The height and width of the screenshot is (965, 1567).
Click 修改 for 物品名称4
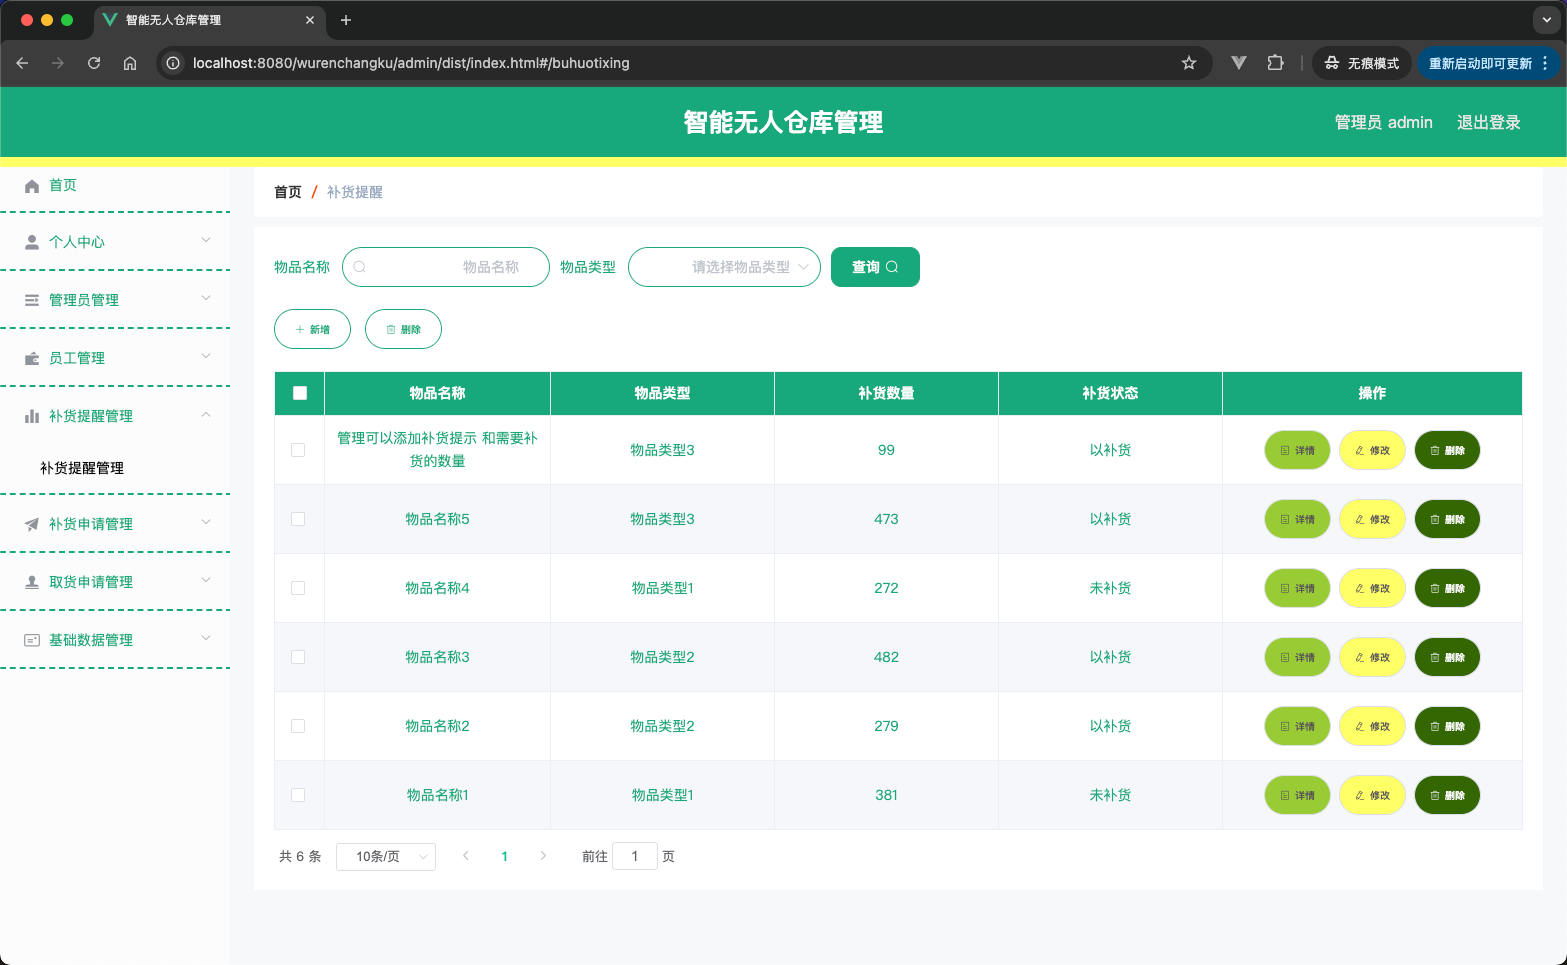1372,588
